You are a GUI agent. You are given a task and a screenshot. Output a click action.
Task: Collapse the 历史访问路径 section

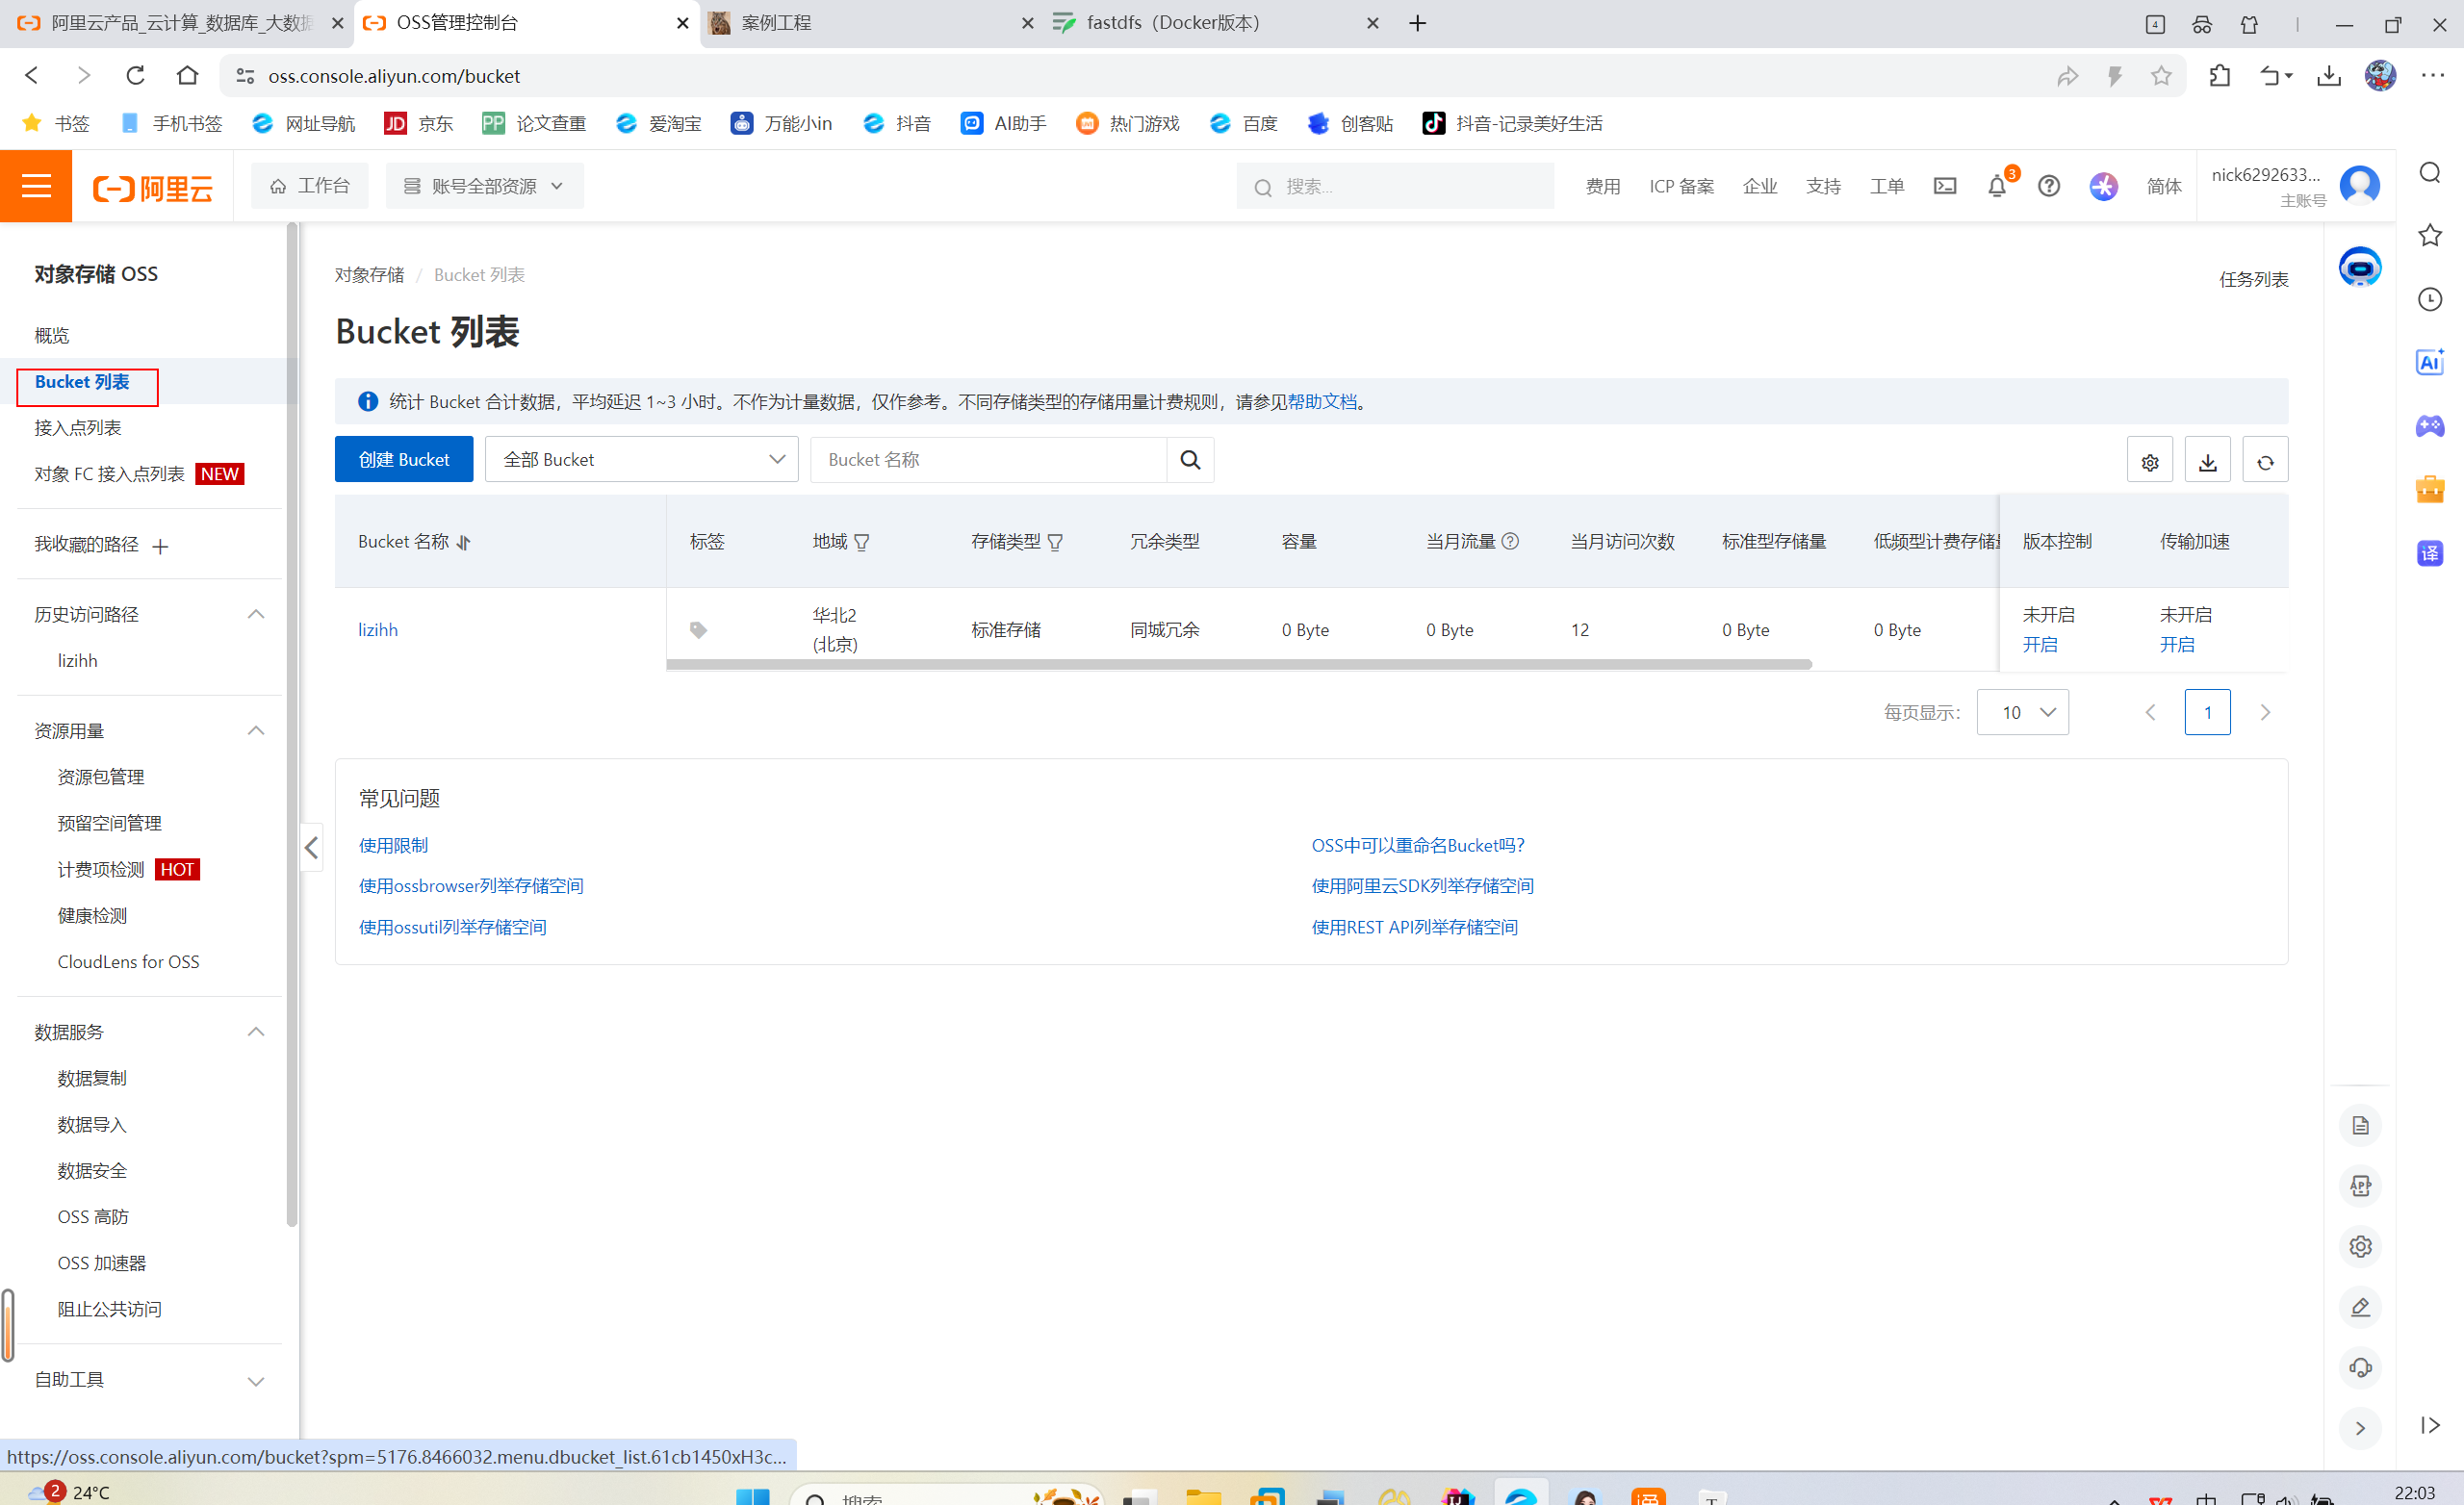(256, 614)
